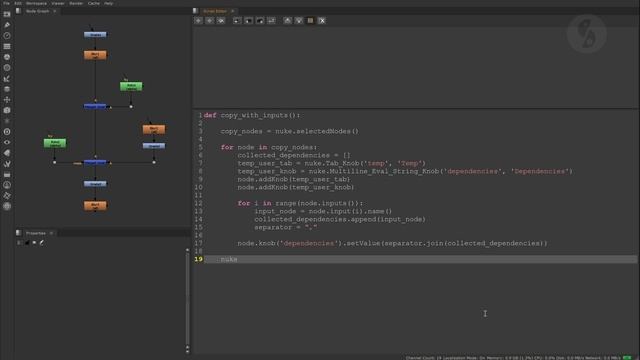640x360 pixels.
Task: Go to next script in Script Editor
Action: [x=209, y=20]
